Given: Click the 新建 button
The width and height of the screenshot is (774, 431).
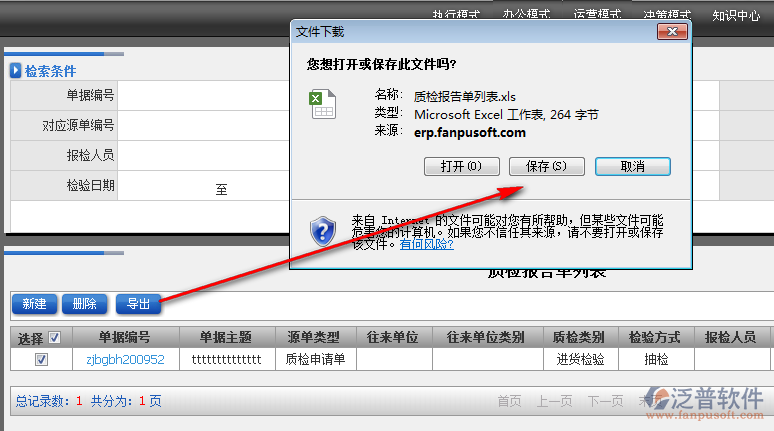Looking at the screenshot, I should (x=34, y=304).
